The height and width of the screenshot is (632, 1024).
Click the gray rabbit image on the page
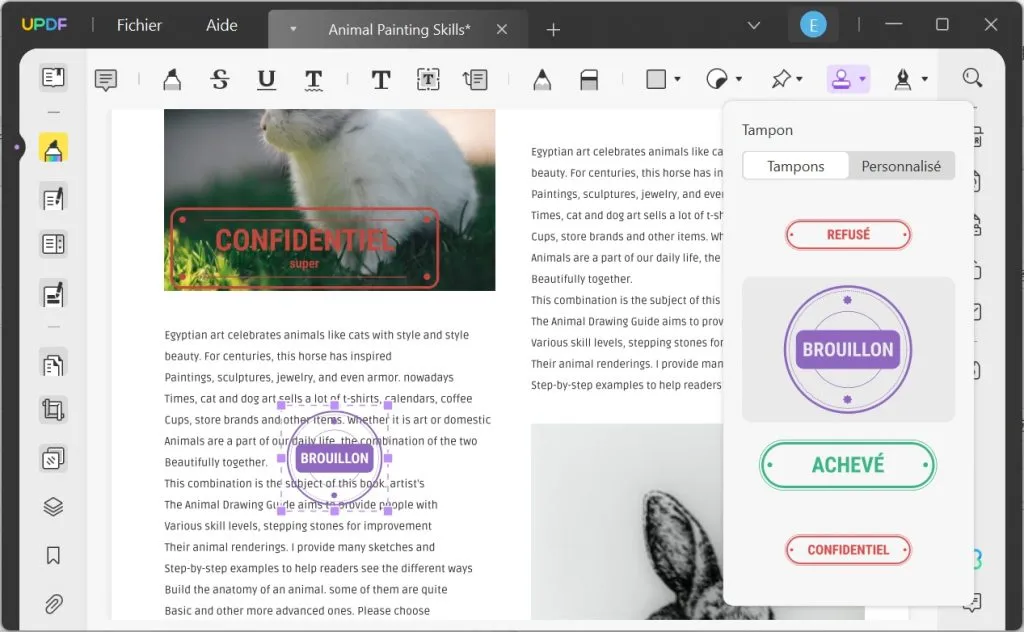[627, 522]
